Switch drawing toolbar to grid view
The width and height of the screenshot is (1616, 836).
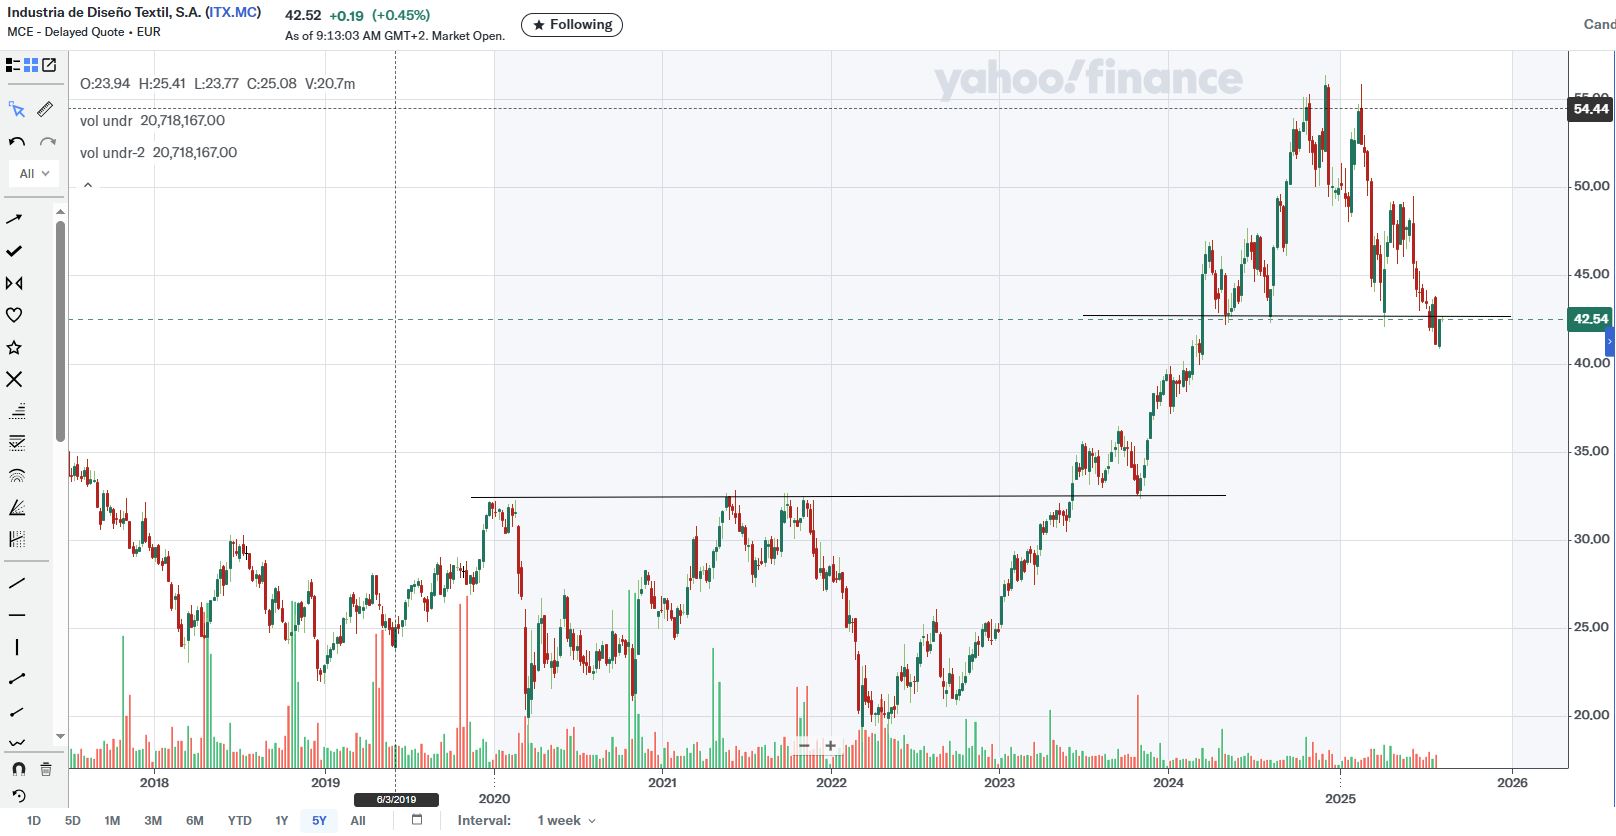pyautogui.click(x=31, y=65)
